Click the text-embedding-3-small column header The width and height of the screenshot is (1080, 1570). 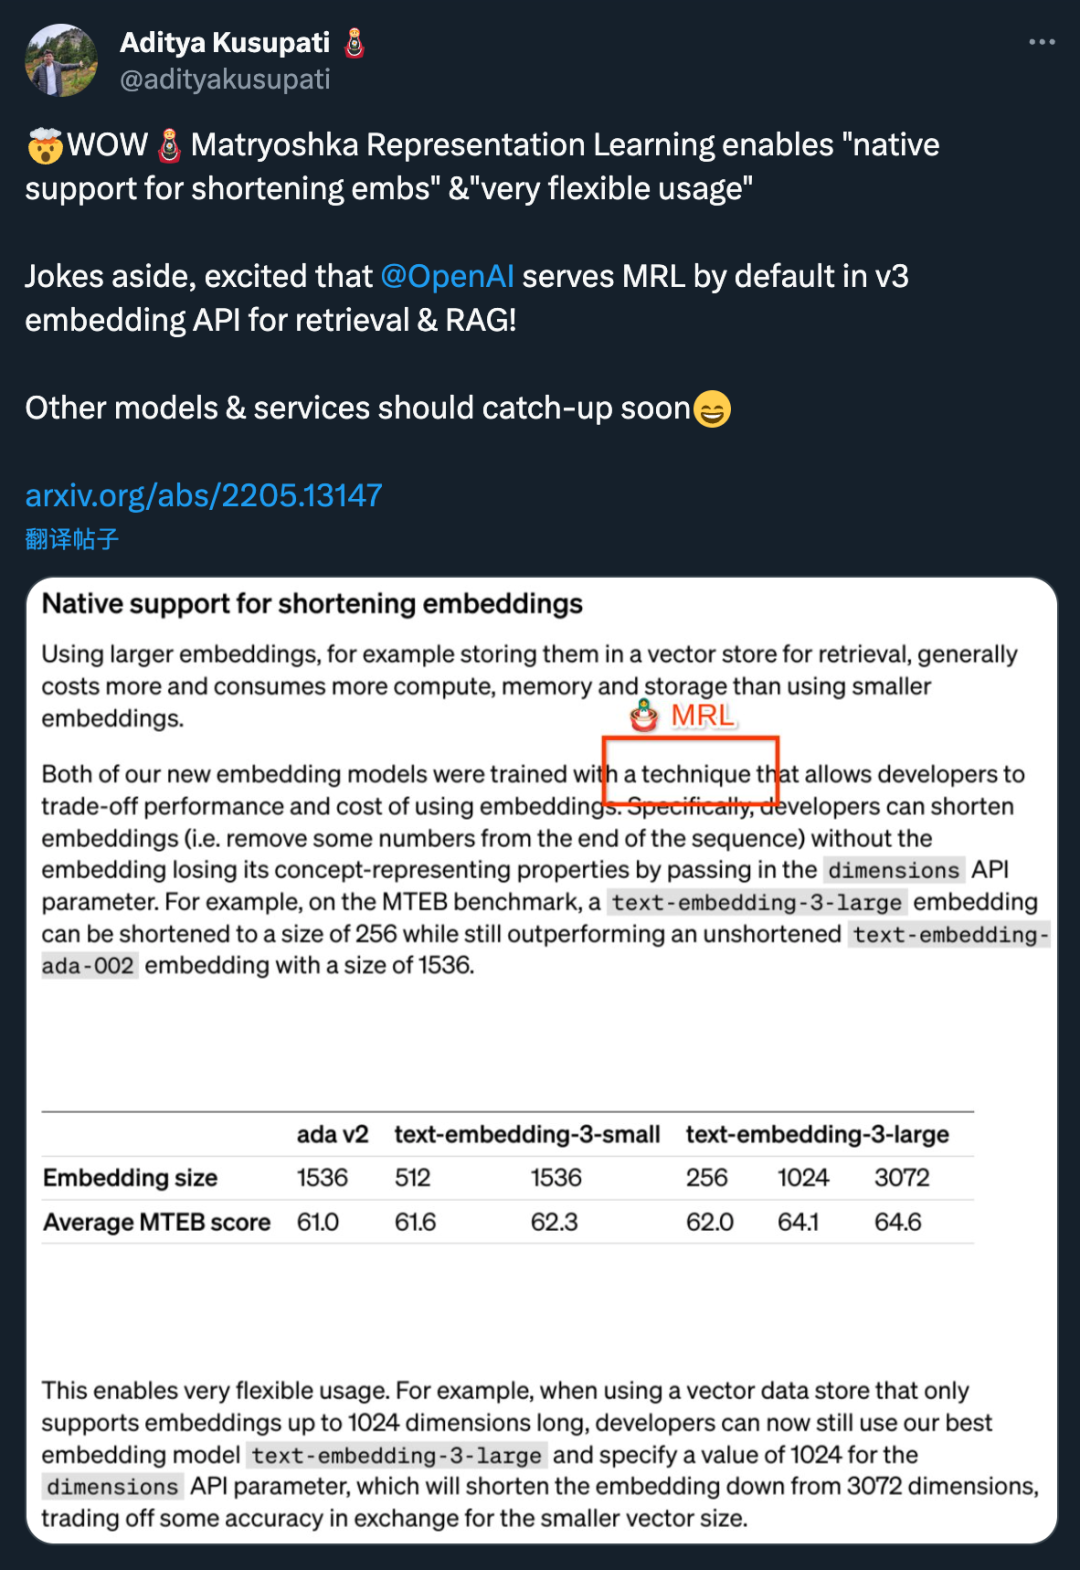coord(527,1134)
